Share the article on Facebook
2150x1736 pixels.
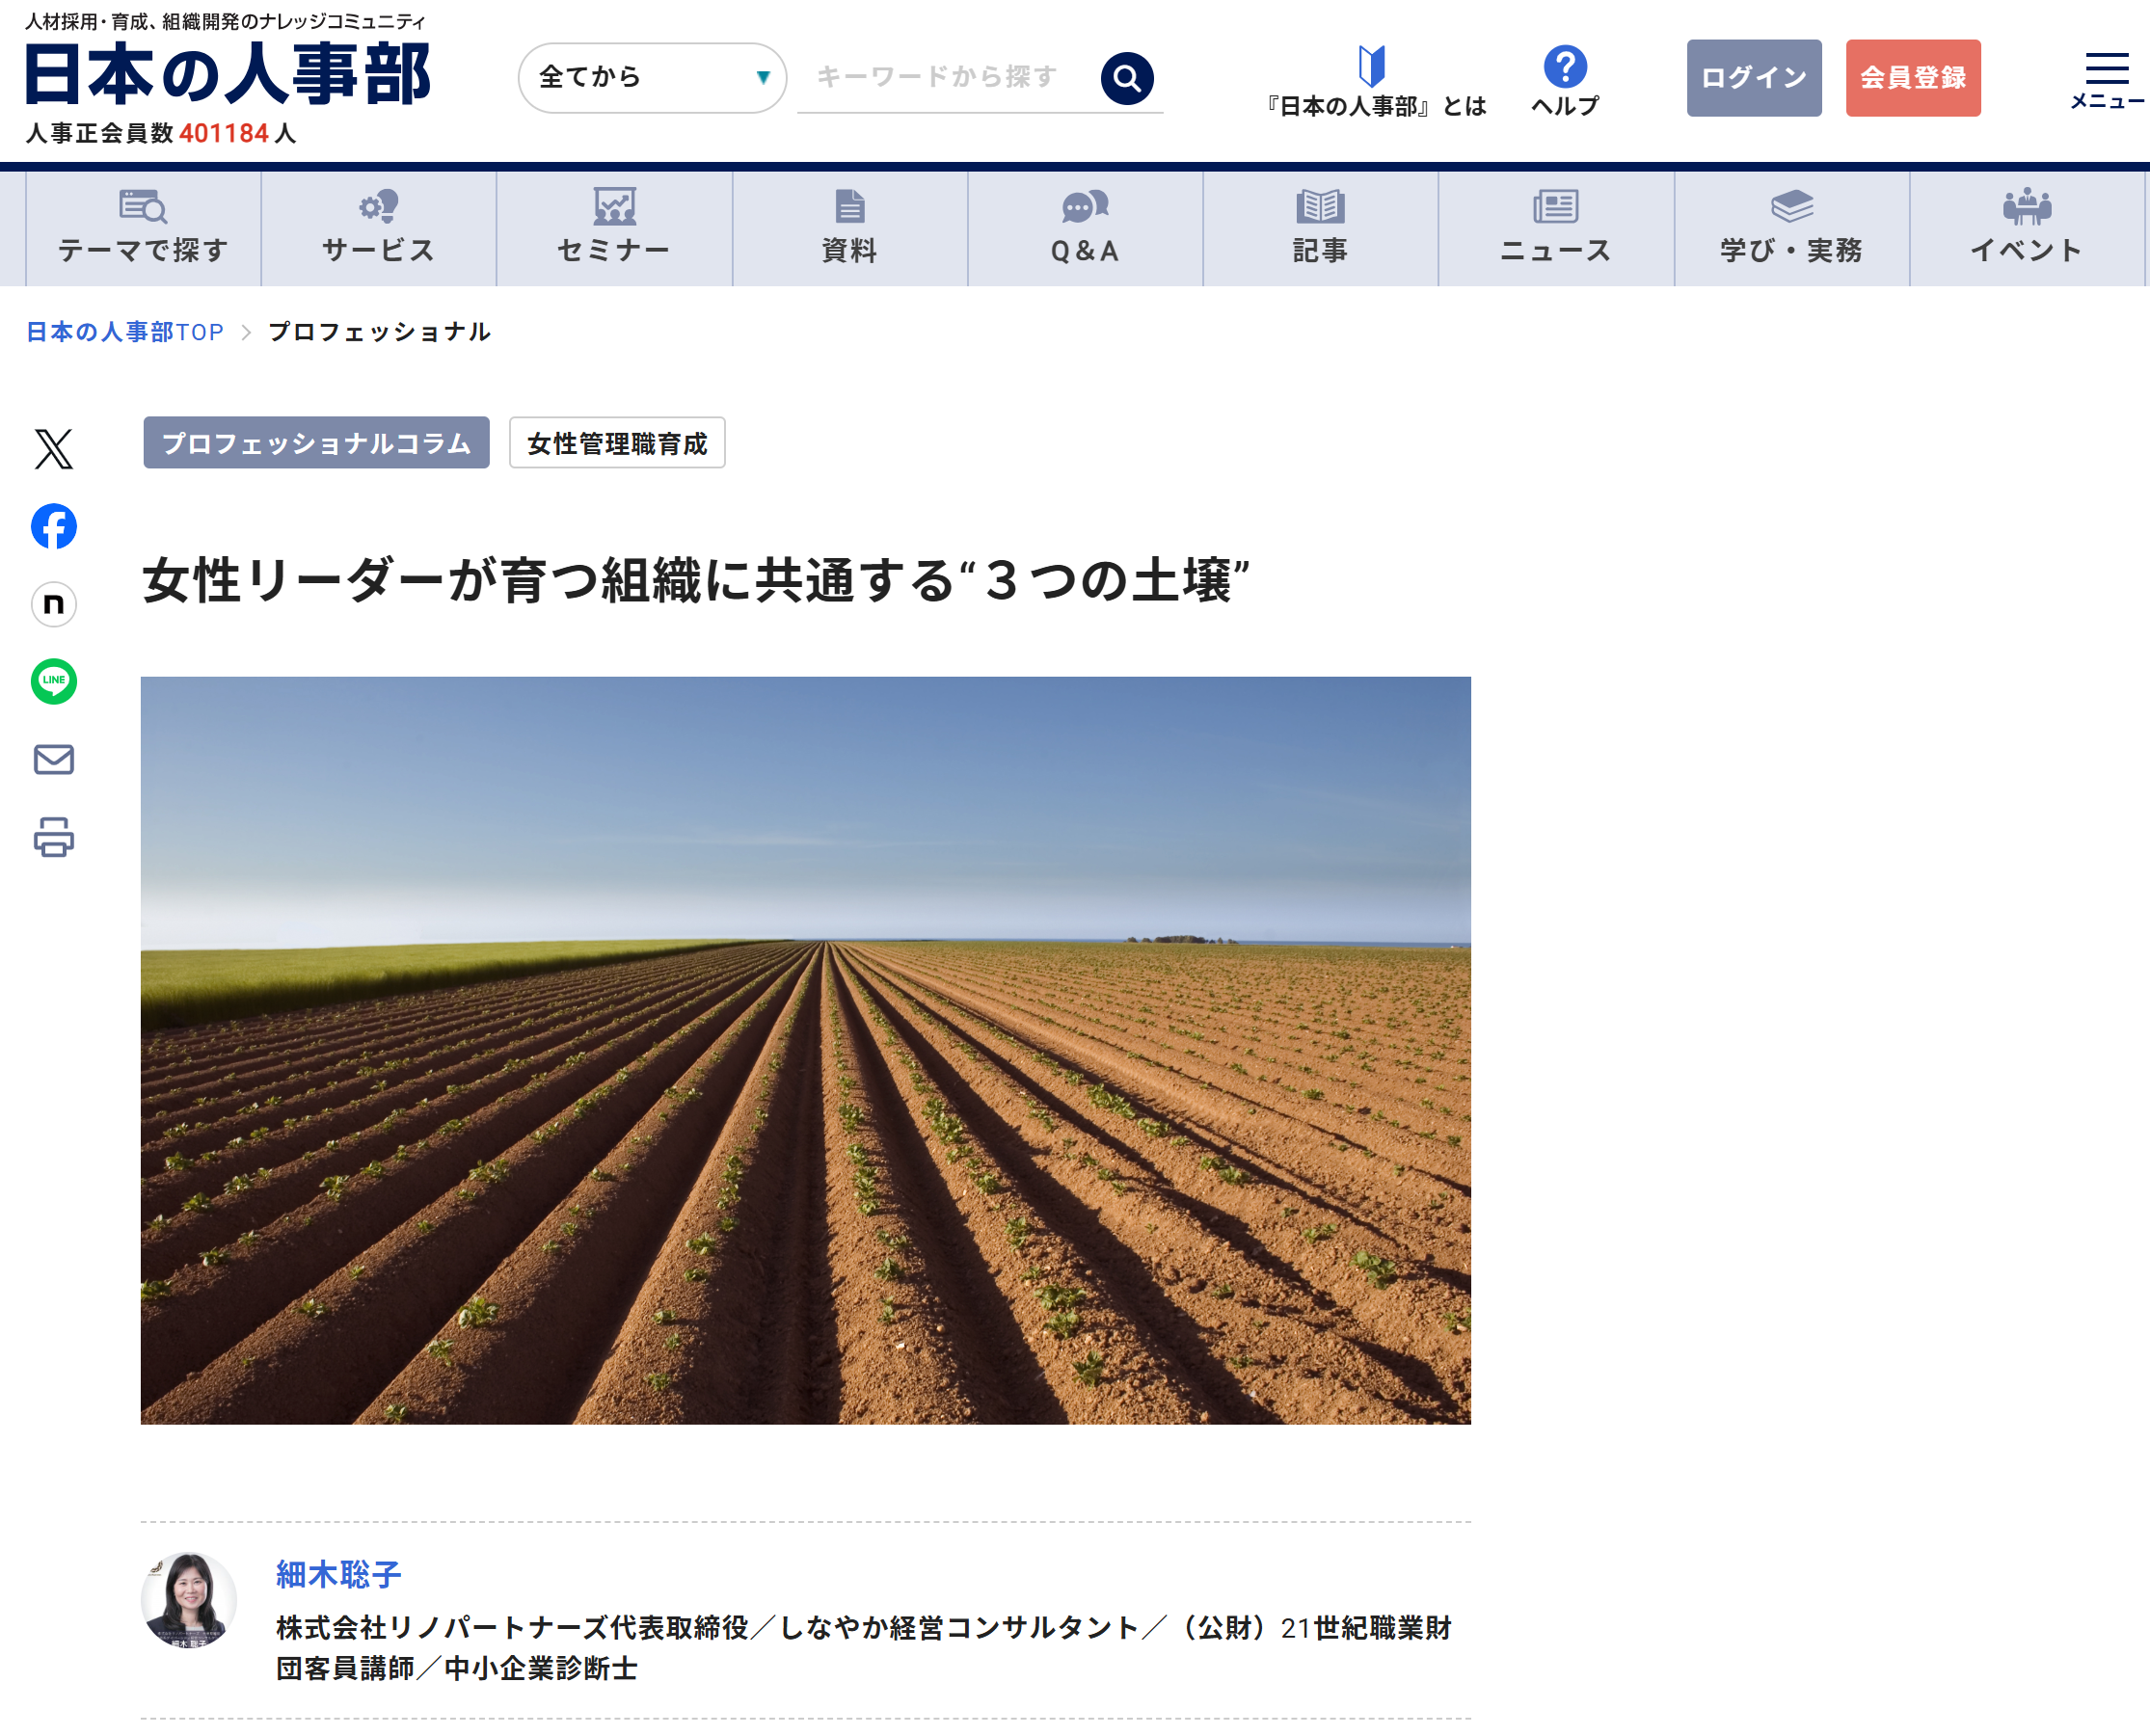coord(54,526)
